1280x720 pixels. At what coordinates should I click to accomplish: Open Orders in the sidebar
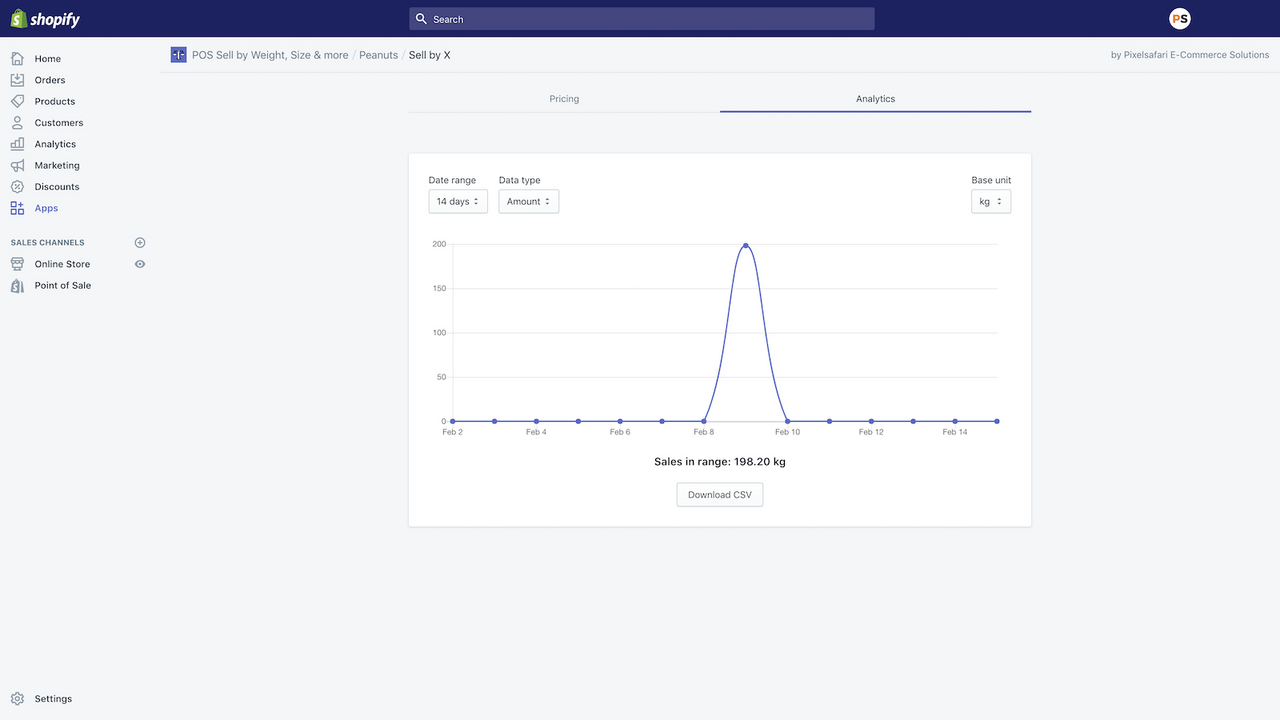[50, 80]
